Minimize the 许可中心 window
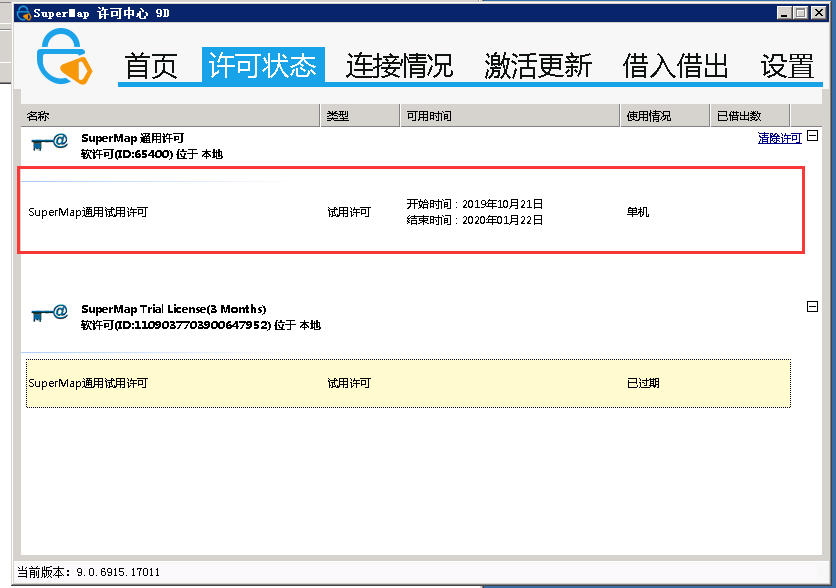Screen dimensions: 836x588 point(783,13)
